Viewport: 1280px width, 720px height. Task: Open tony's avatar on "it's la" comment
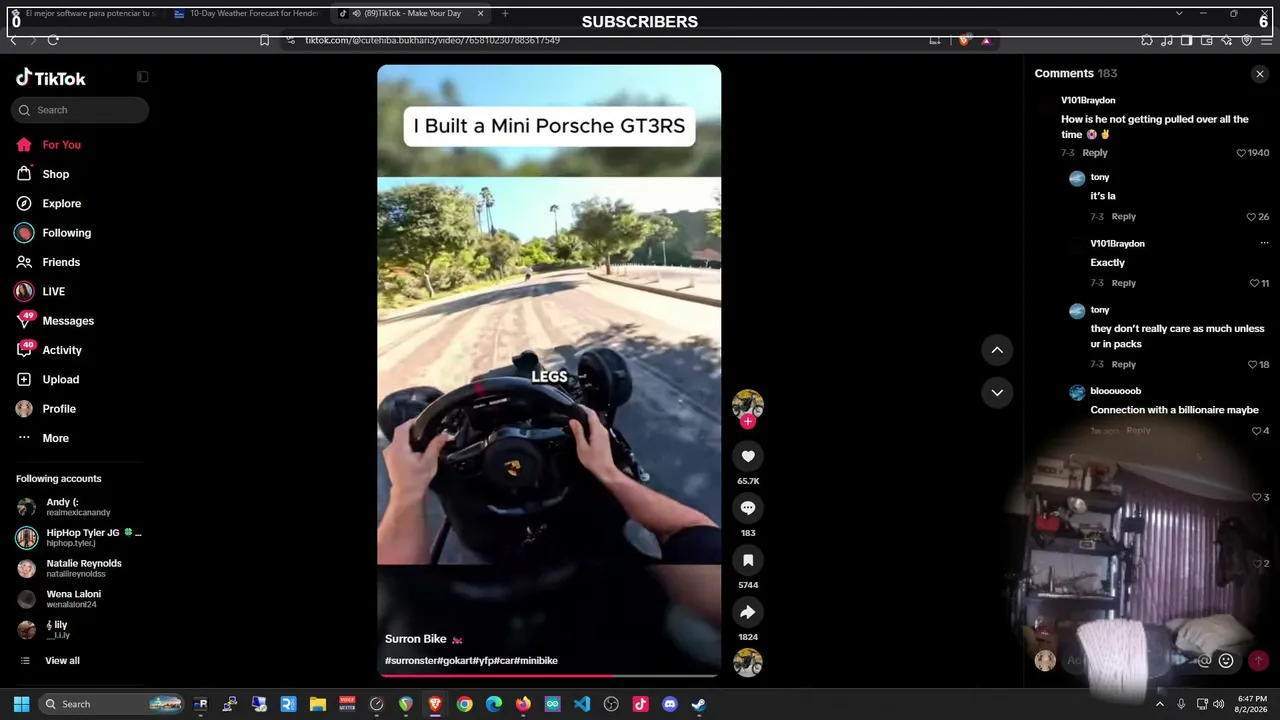1077,178
